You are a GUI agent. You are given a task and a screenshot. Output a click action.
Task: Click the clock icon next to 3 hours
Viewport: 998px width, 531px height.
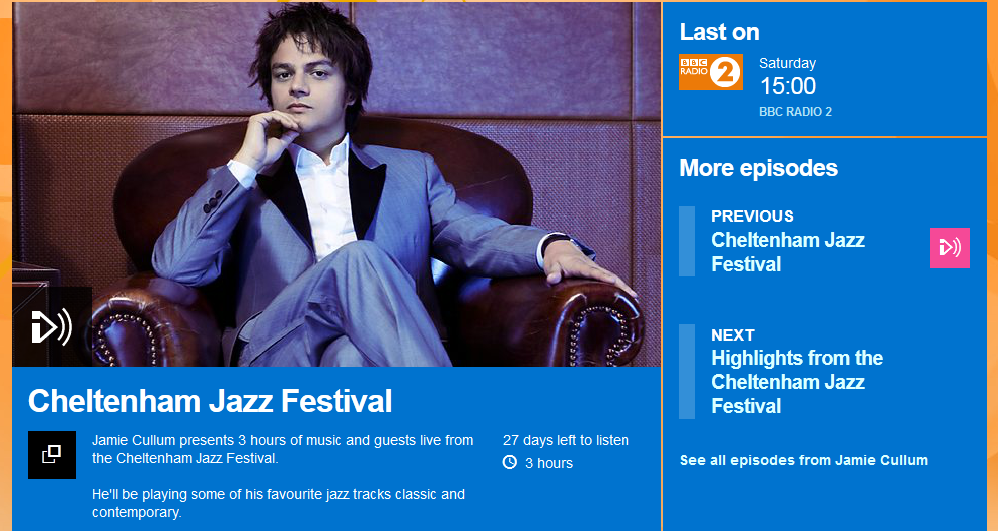click(510, 462)
